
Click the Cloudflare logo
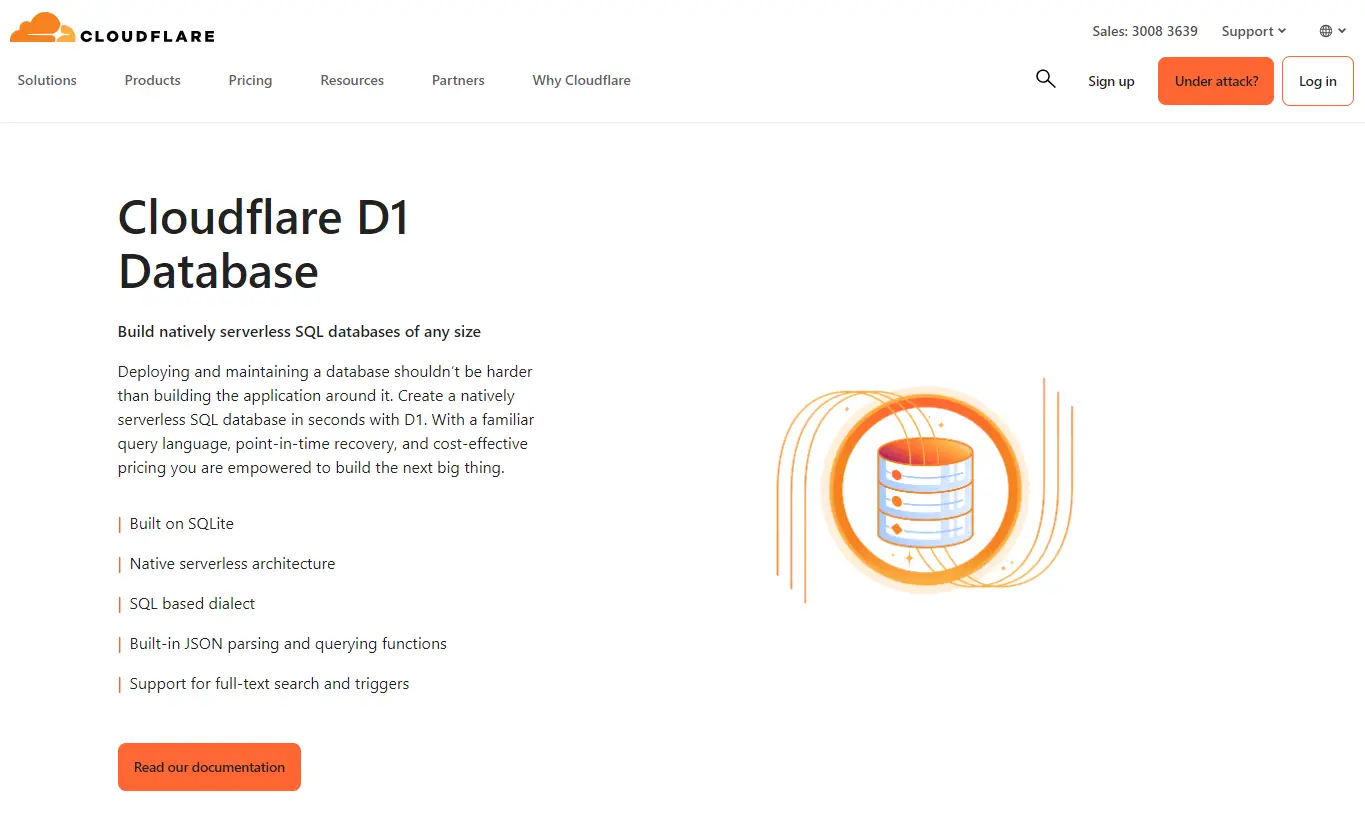pyautogui.click(x=112, y=28)
